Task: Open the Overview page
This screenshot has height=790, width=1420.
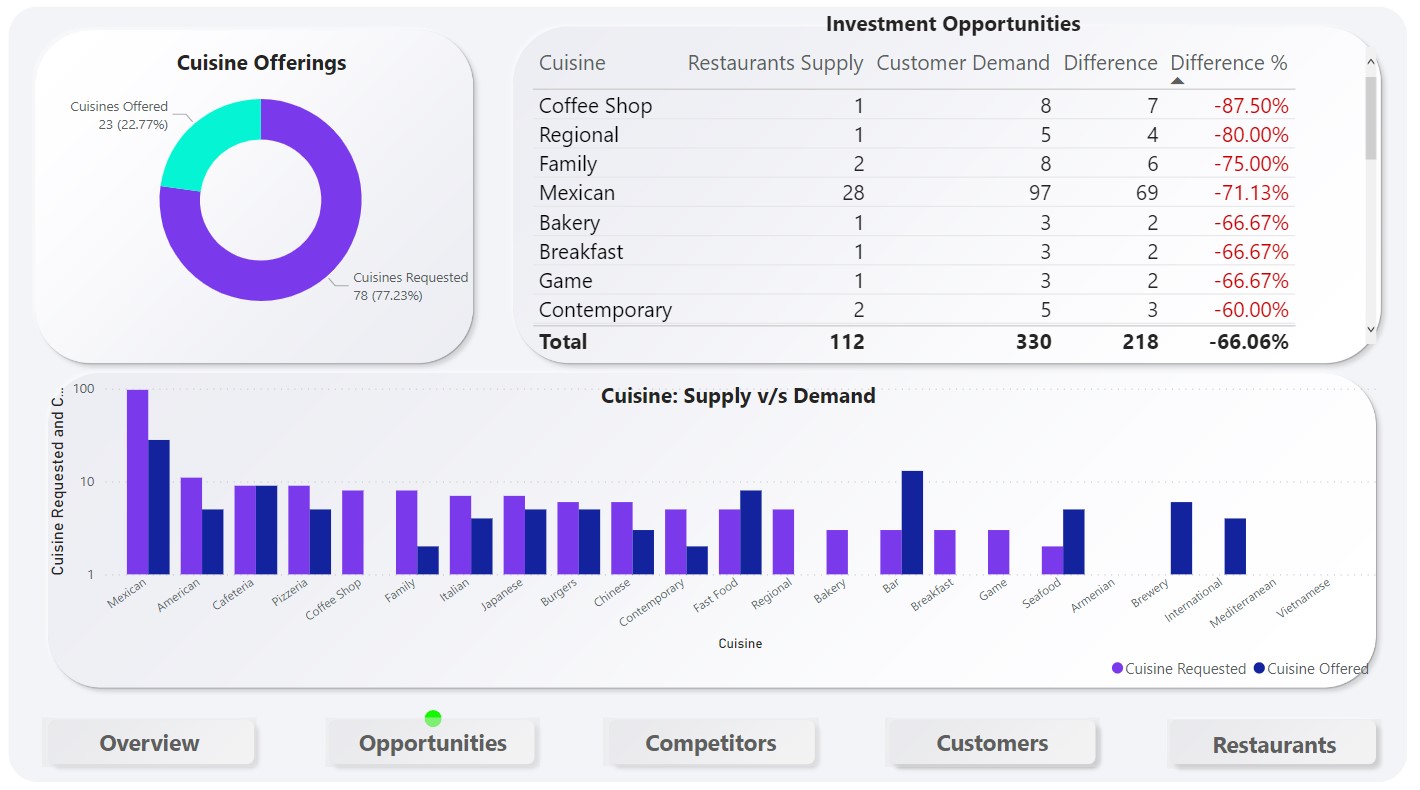Action: click(149, 743)
